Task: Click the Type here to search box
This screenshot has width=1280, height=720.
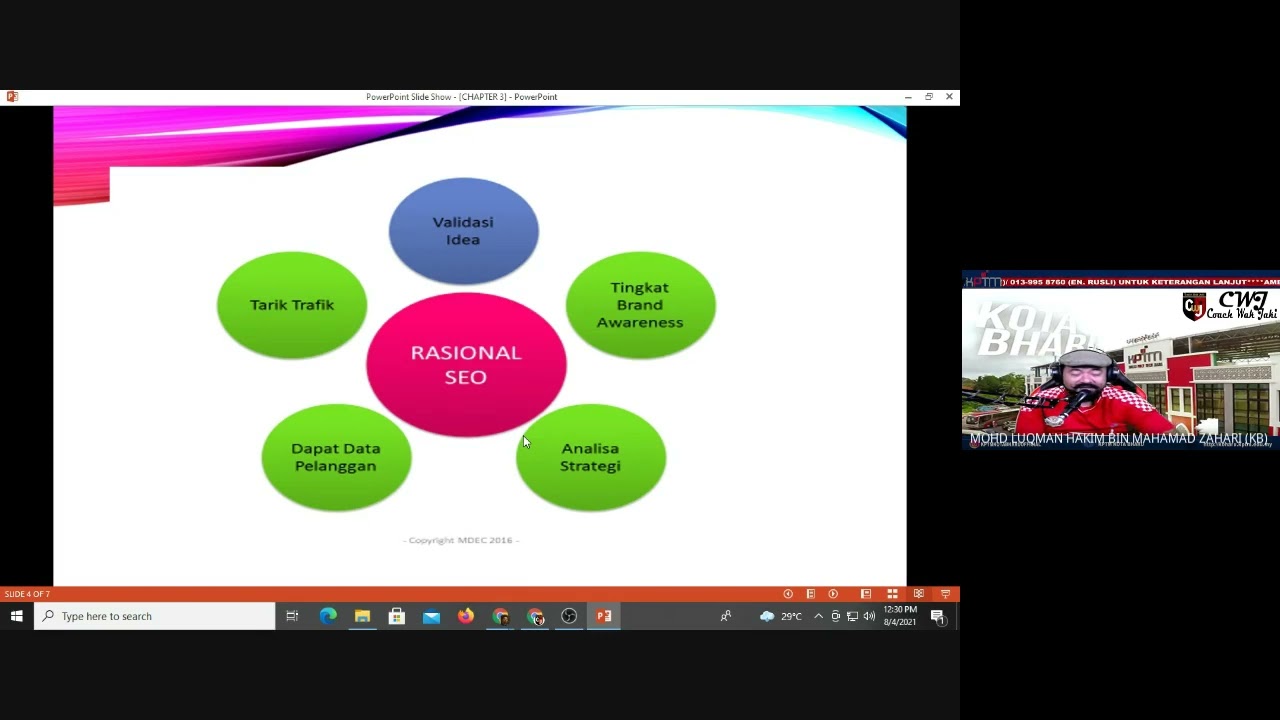Action: [155, 616]
